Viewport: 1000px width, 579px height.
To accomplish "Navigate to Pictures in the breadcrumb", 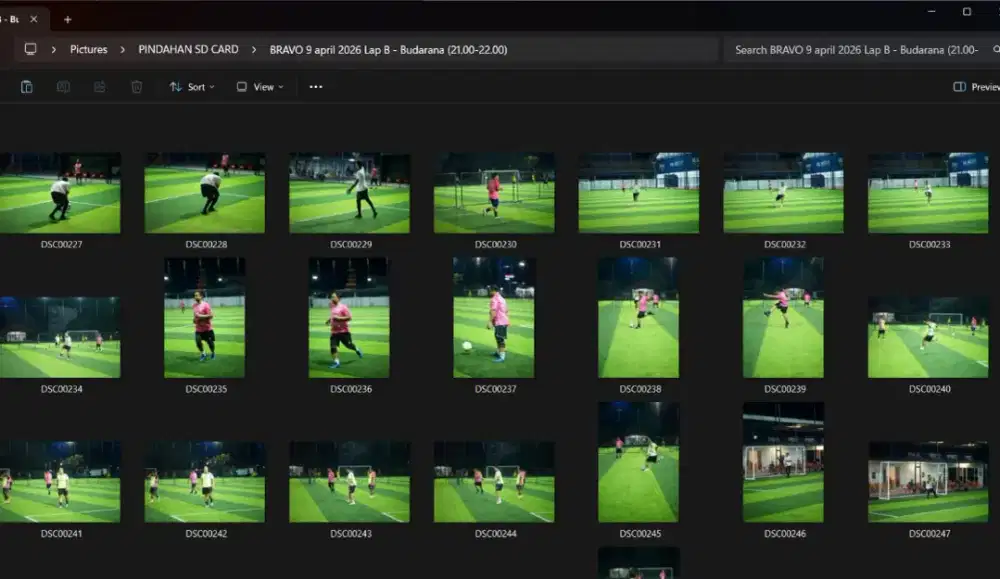I will pyautogui.click(x=88, y=49).
